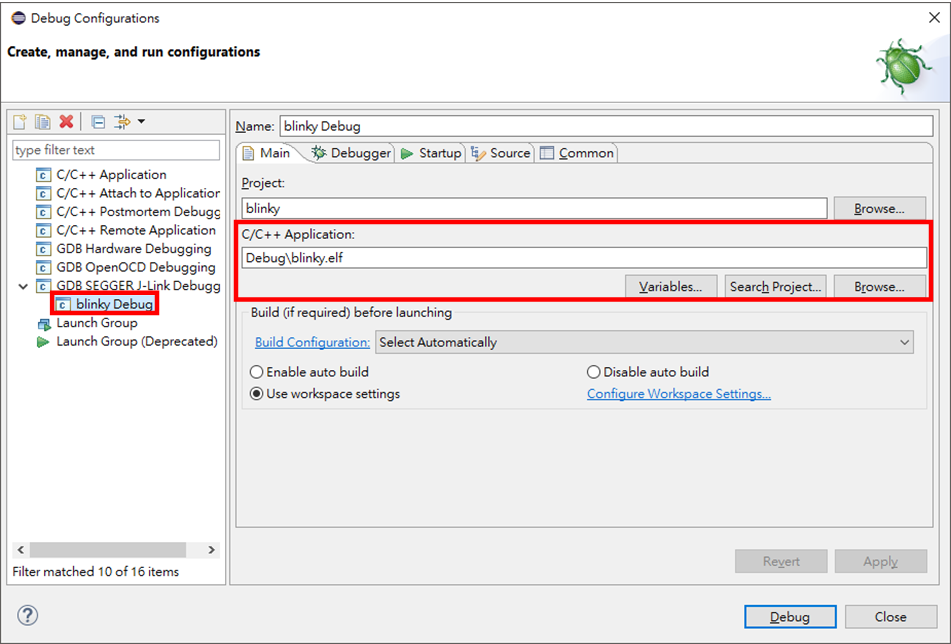
Task: Open Configure Workspace Settings link
Action: [x=678, y=394]
